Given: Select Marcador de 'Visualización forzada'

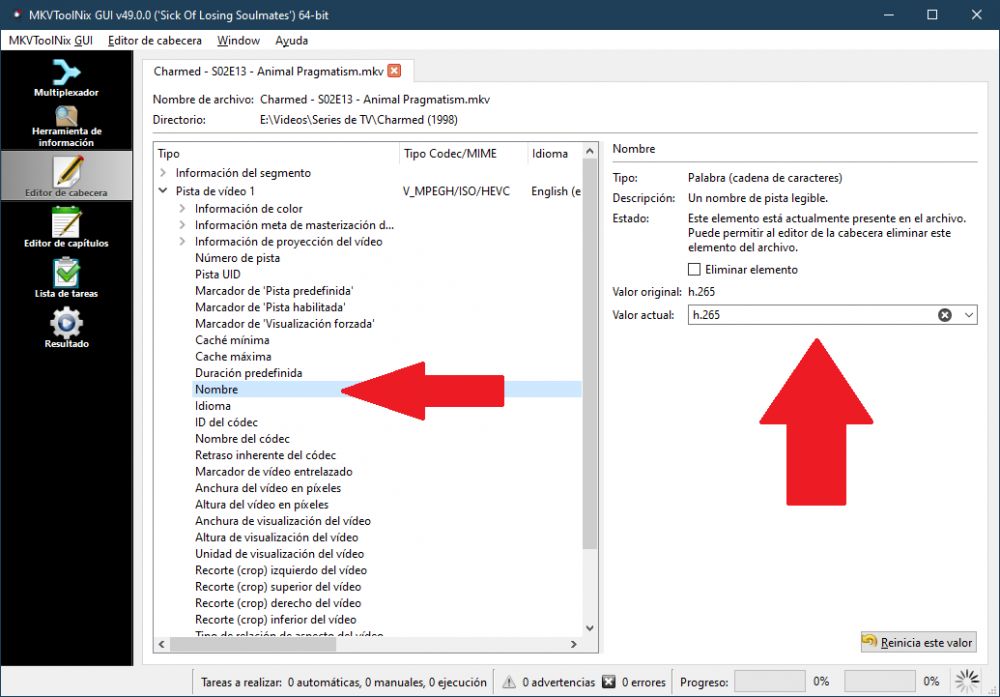Looking at the screenshot, I should click(x=284, y=324).
